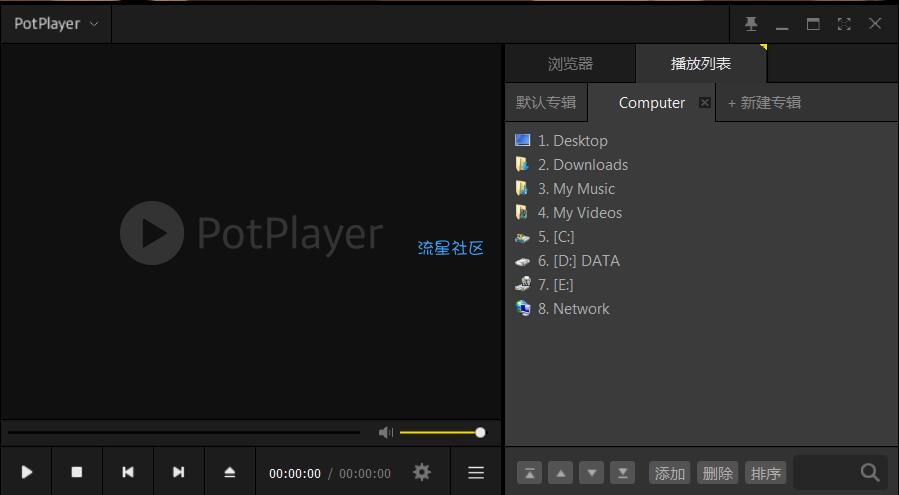Click the total duration 00:00:00
The width and height of the screenshot is (899, 495).
[x=365, y=473]
